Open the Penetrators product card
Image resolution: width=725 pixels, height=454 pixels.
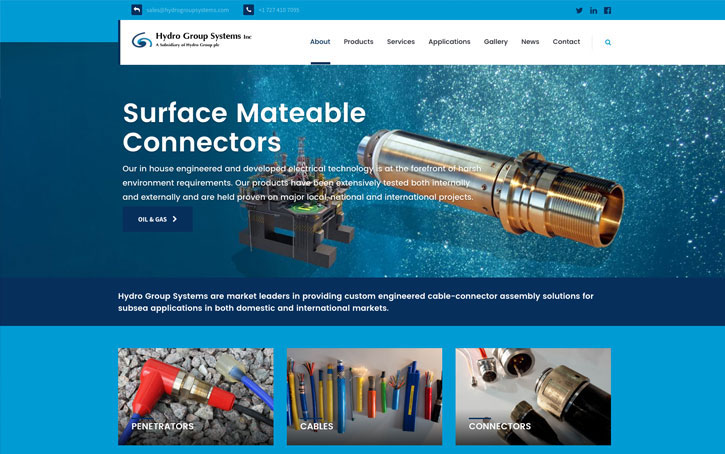click(x=196, y=397)
